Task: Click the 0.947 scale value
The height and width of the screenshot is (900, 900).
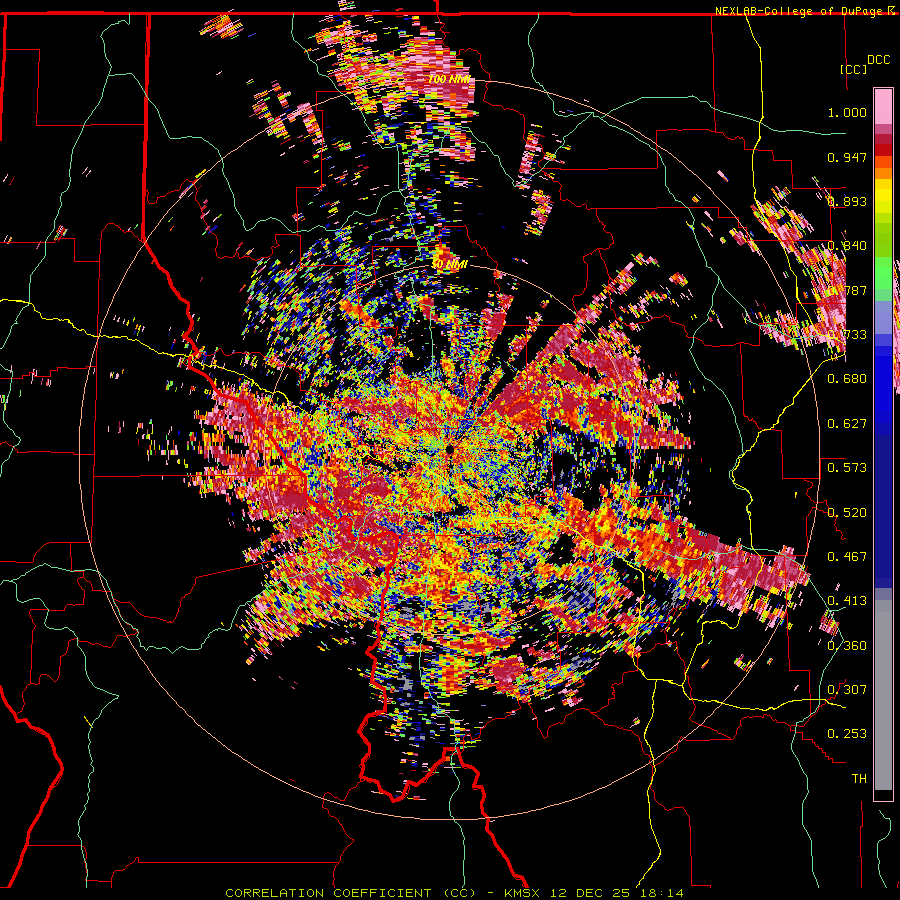Action: tap(847, 157)
